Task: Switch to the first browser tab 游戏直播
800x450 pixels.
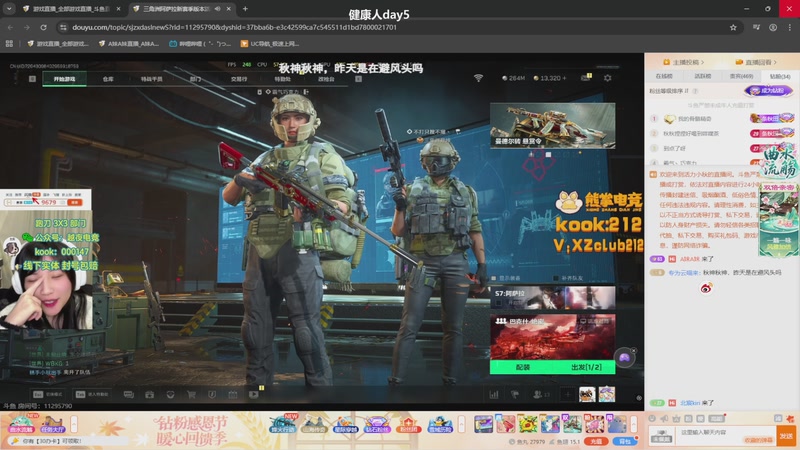Action: tap(71, 9)
